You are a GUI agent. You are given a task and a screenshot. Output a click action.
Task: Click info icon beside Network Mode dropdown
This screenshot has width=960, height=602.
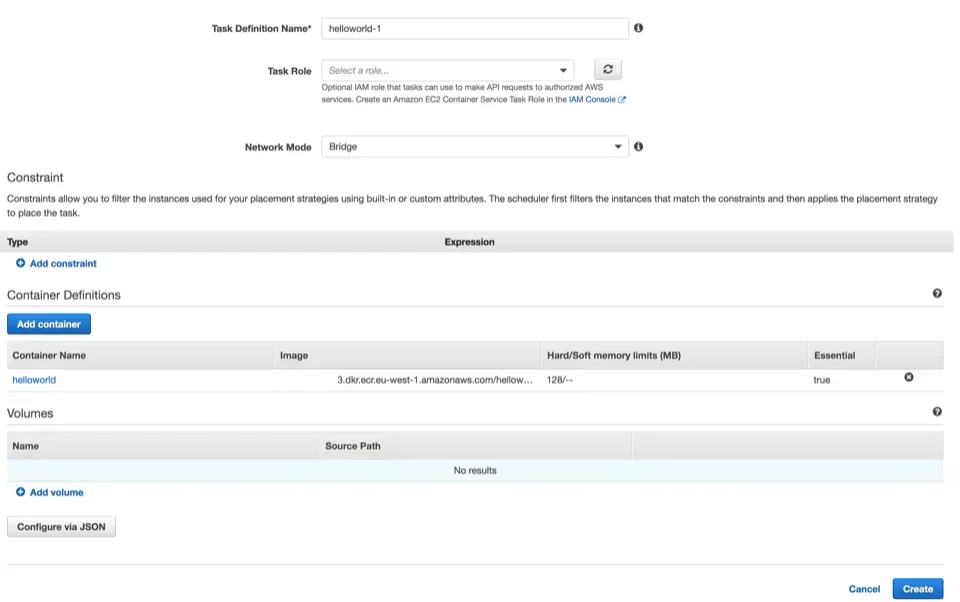[638, 147]
